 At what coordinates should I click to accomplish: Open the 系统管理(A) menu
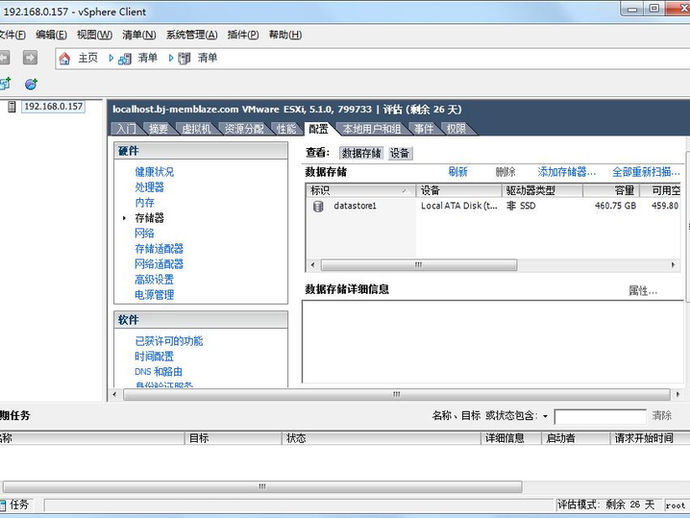(x=192, y=35)
